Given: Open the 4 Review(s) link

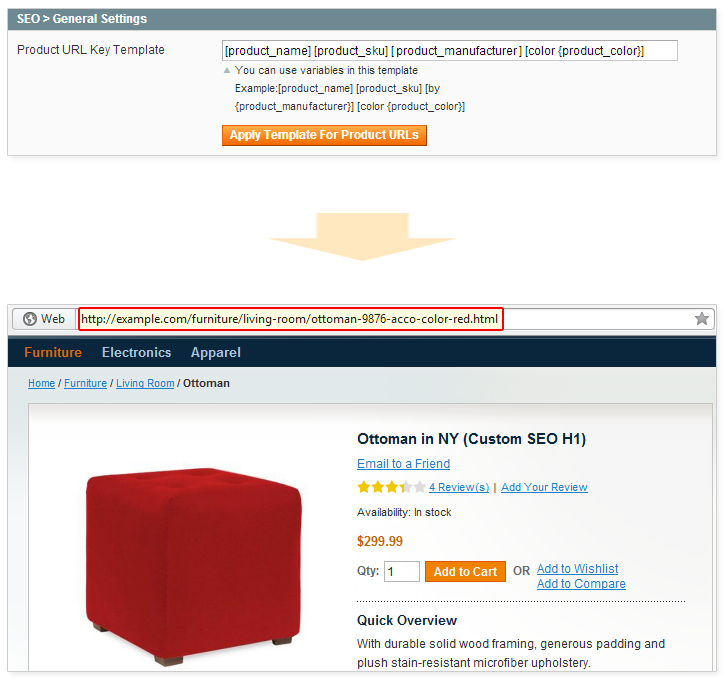Looking at the screenshot, I should tap(459, 487).
